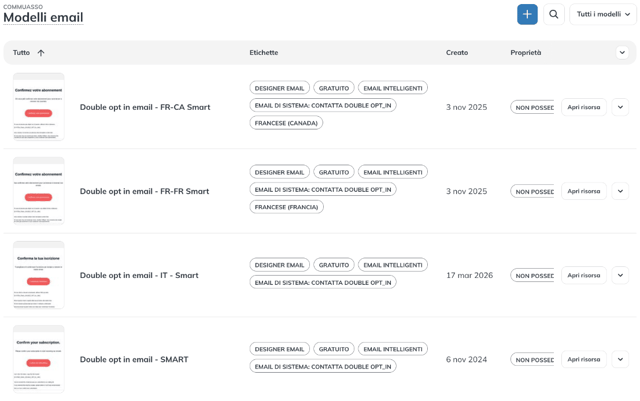Click EMAIL INTELLIGENTI tag in FR-FR row

point(393,172)
